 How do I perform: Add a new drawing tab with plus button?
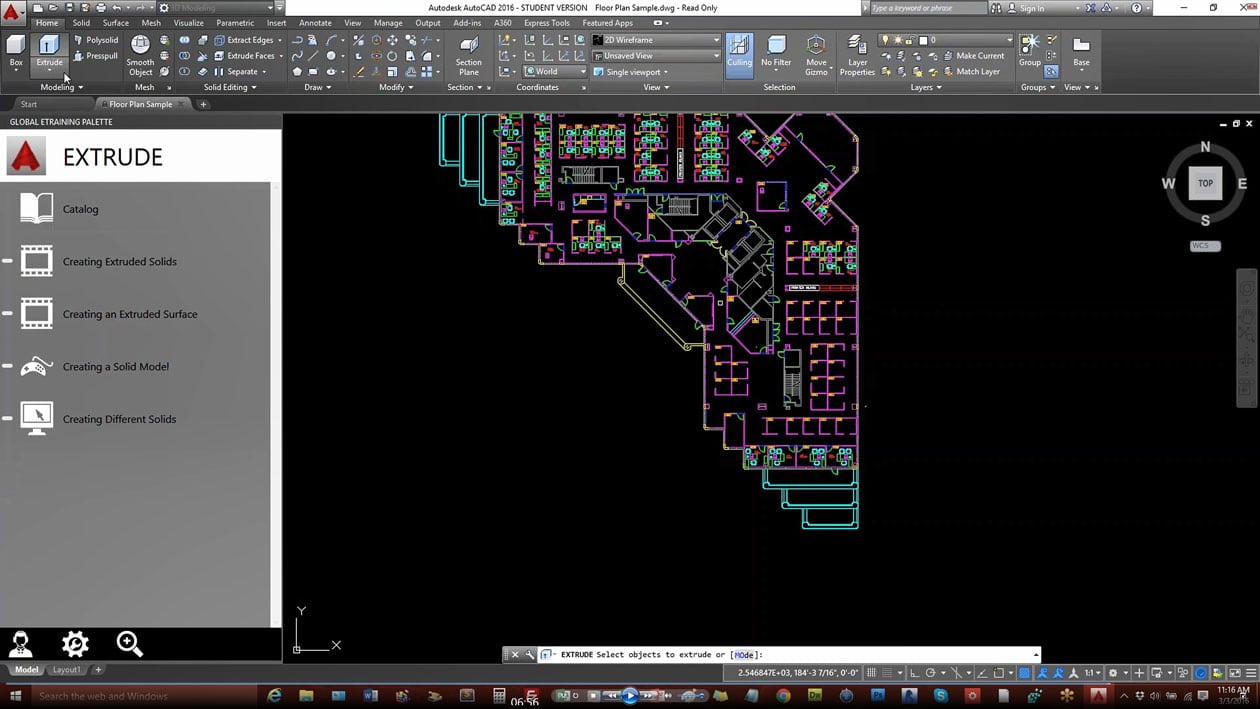(x=203, y=104)
